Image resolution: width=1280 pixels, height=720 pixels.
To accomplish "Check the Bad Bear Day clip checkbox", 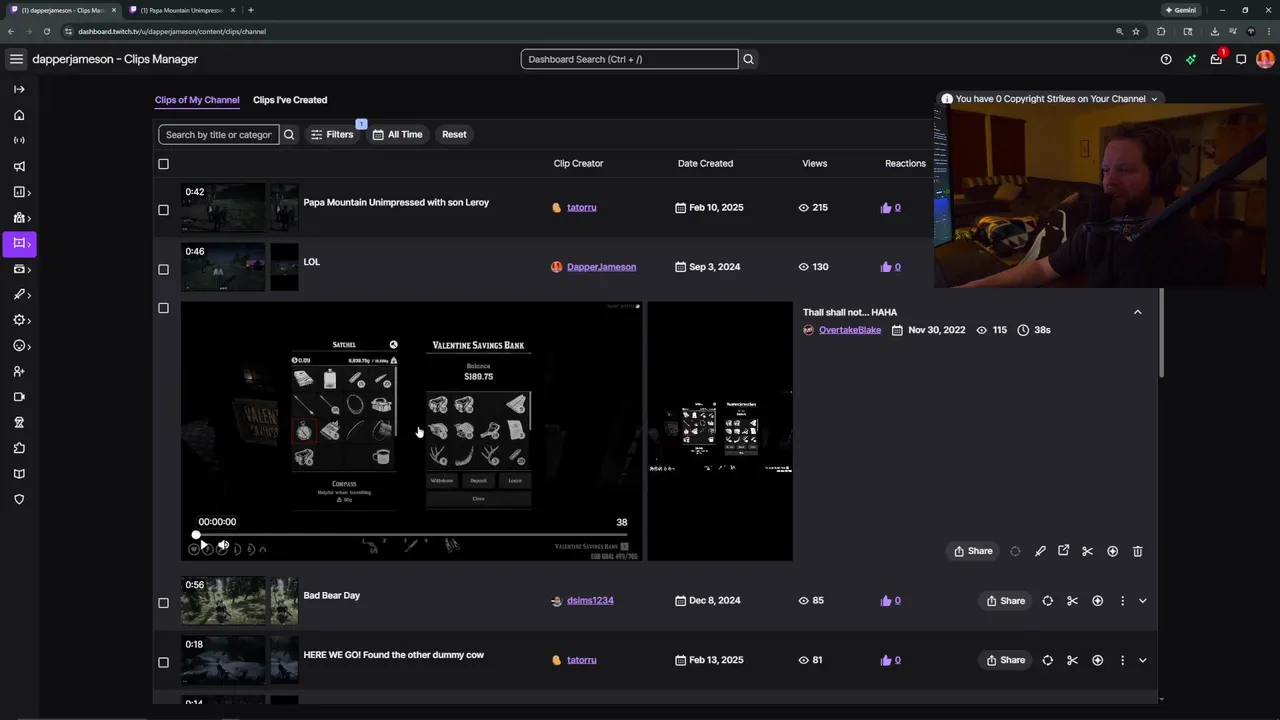I will (164, 603).
